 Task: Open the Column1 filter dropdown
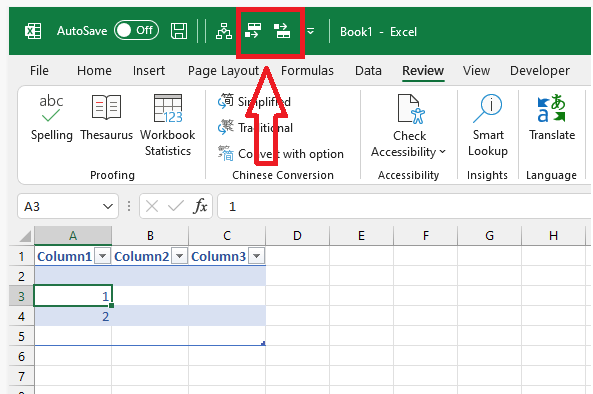[x=102, y=256]
